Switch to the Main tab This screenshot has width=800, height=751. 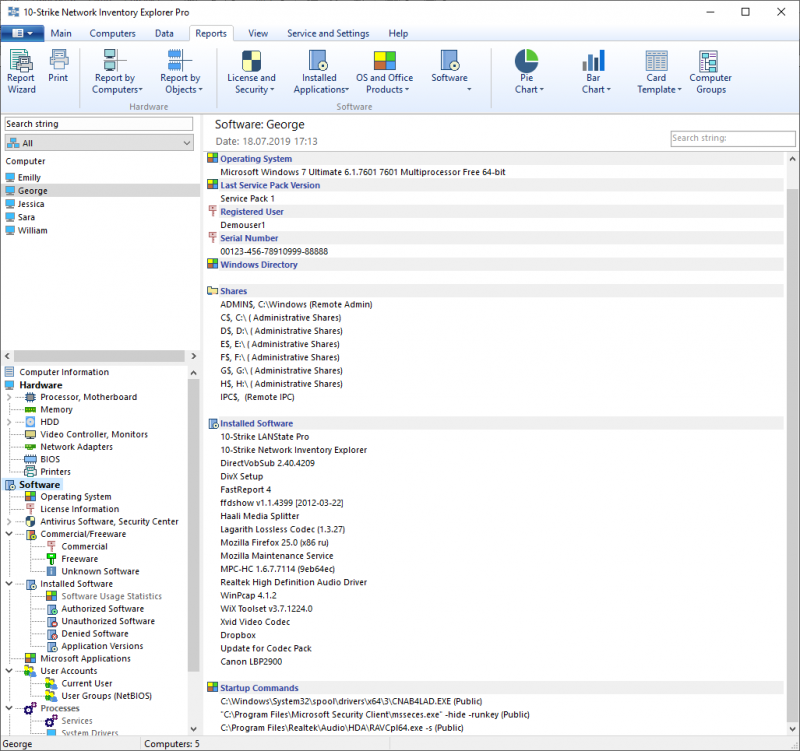point(61,33)
